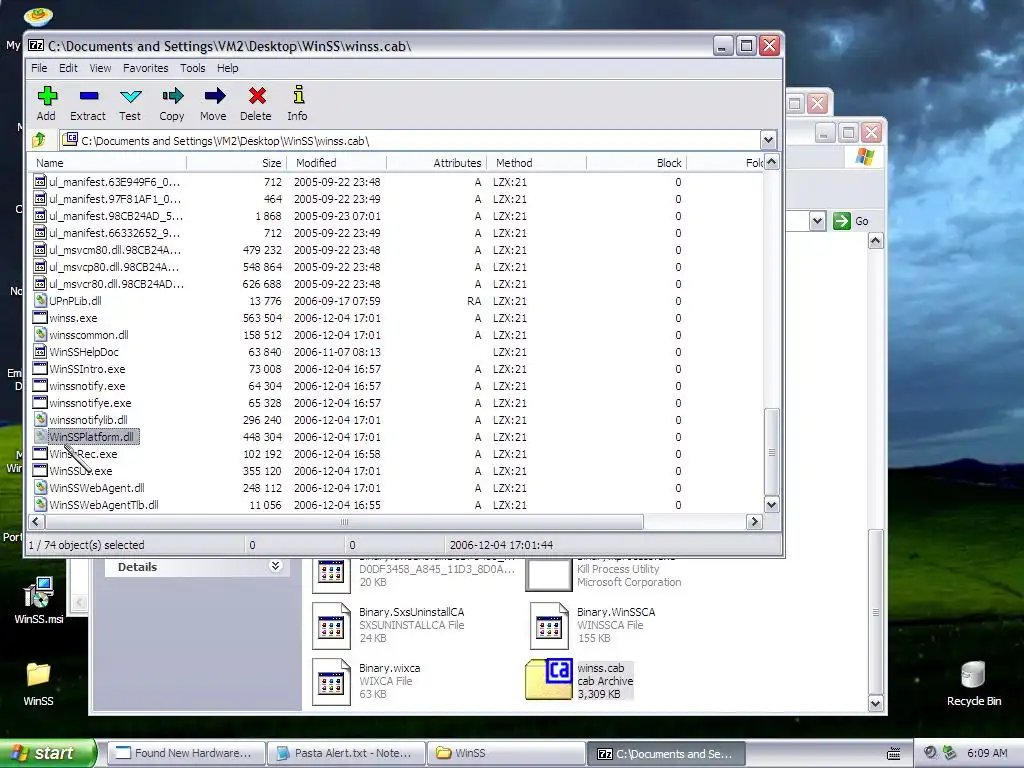Select the winss.exe file icon

40,318
